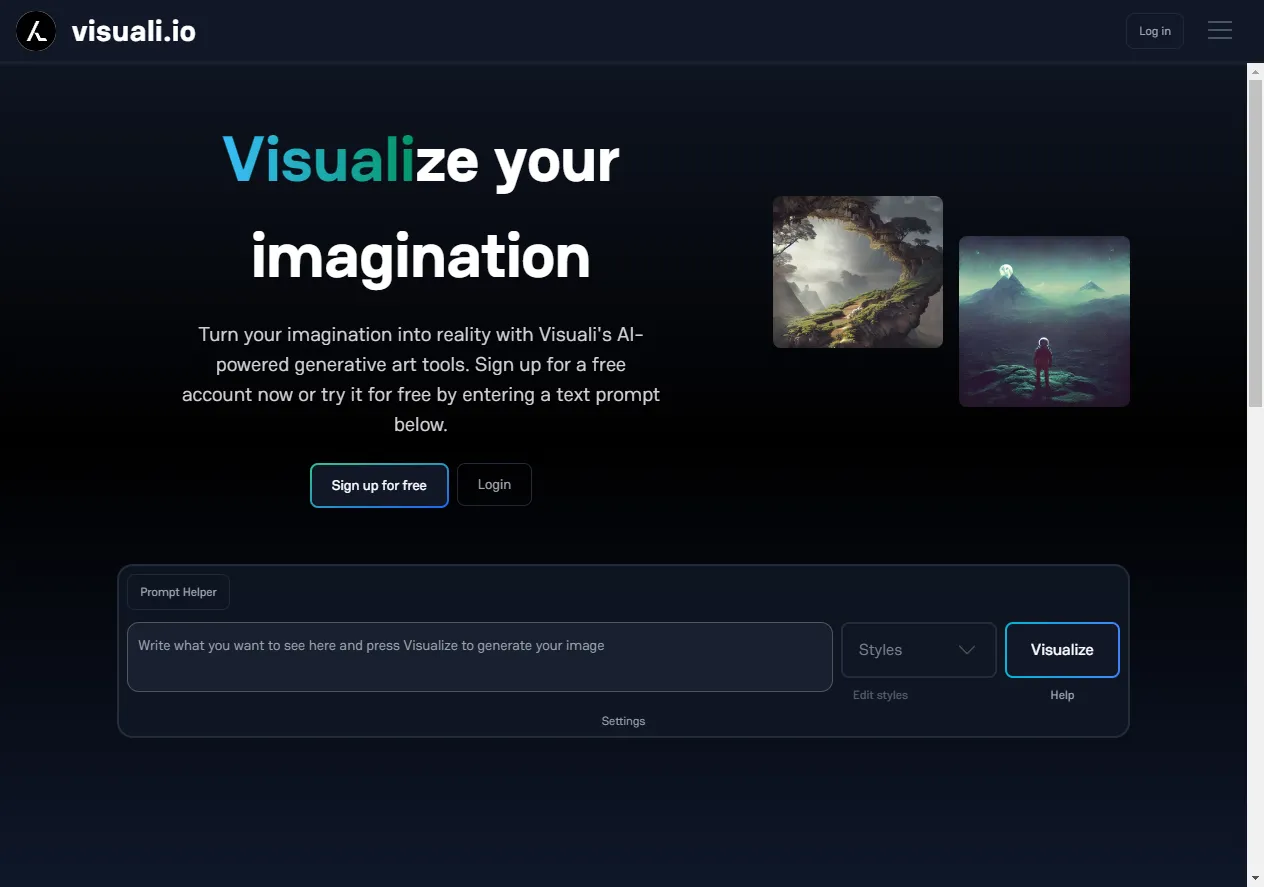The height and width of the screenshot is (887, 1264).
Task: Click the Visualize button
Action: point(1062,649)
